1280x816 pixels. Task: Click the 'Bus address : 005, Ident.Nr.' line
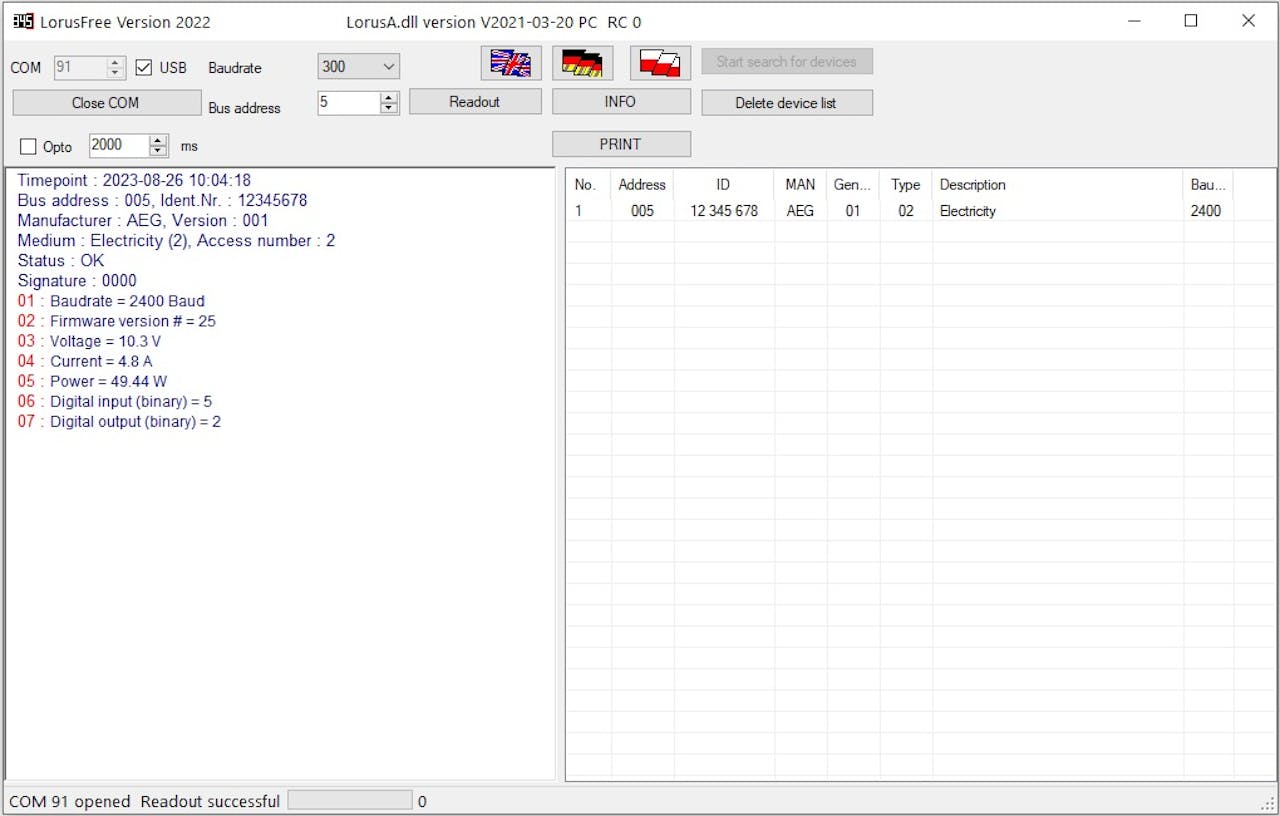coord(162,201)
